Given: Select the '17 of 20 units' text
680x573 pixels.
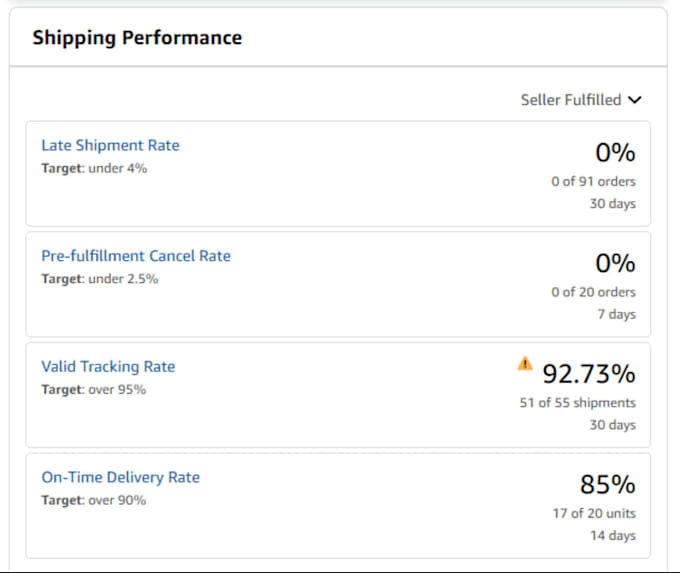Looking at the screenshot, I should (x=594, y=513).
